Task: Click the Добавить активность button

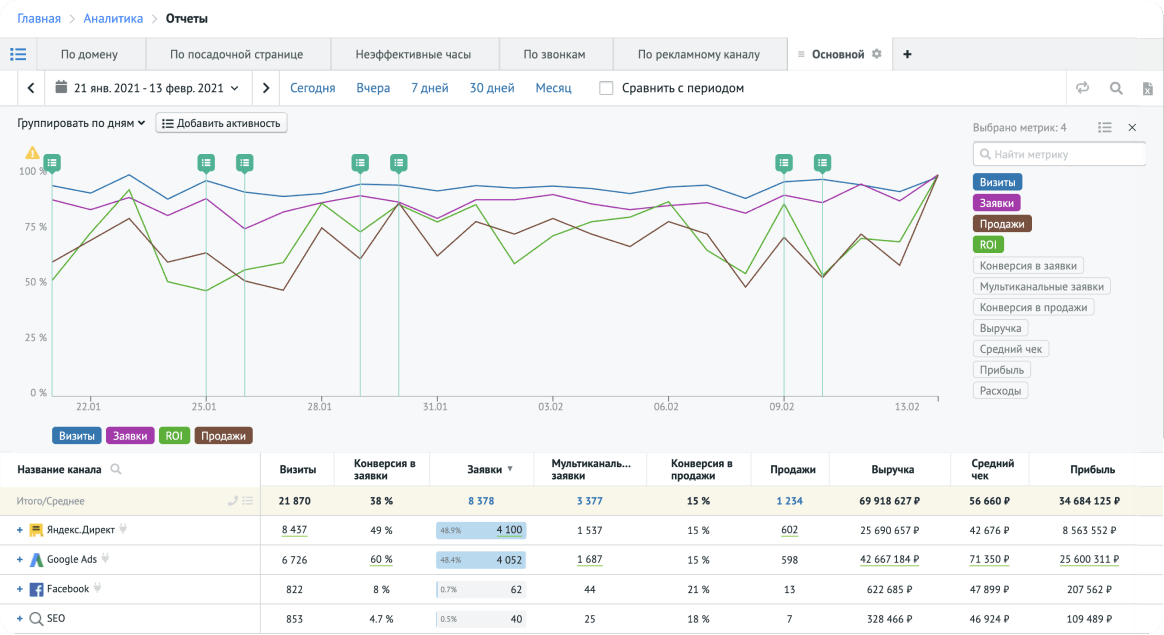Action: 222,123
